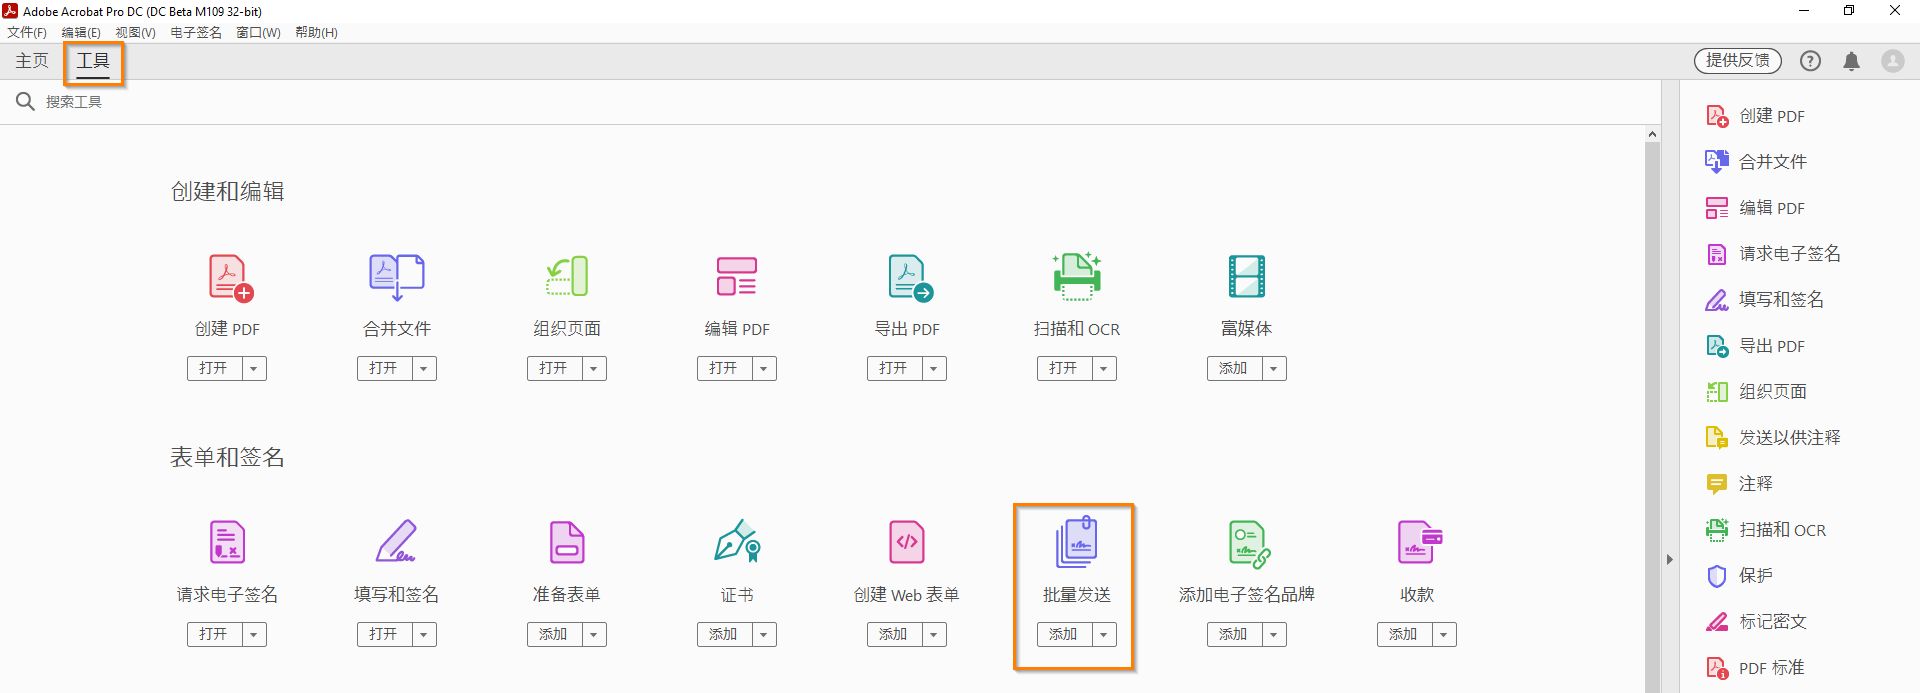Click the 扫描和 OCR tool icon in the grid
This screenshot has height=693, width=1920.
point(1077,277)
